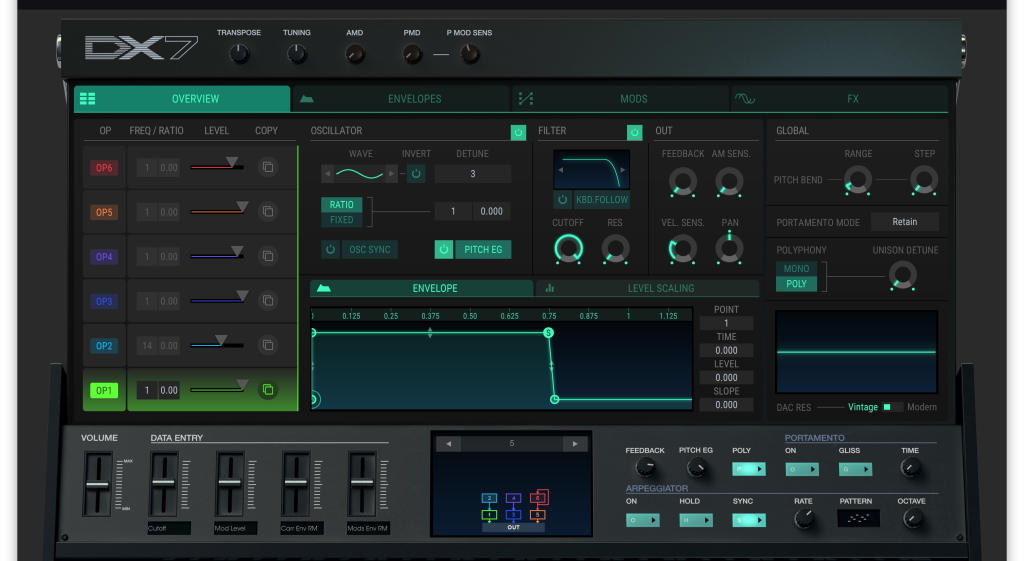Click the copy icon for OP1

click(267, 390)
